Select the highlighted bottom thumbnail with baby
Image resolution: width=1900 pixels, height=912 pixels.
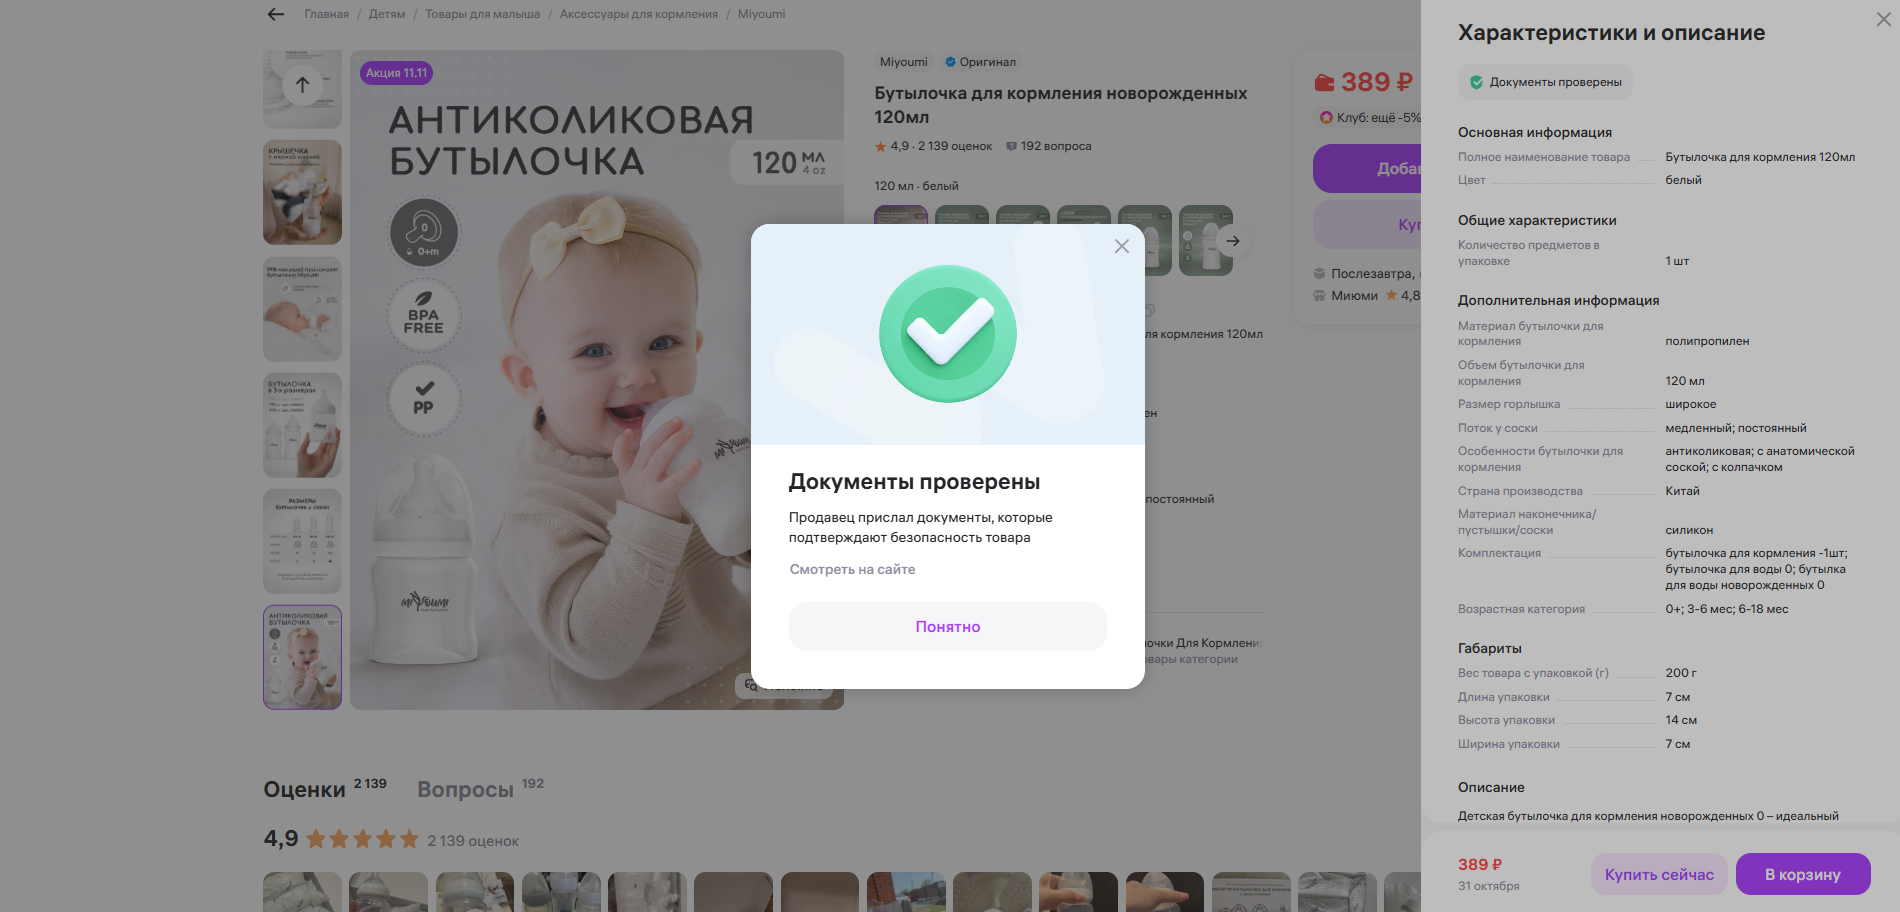tap(302, 657)
